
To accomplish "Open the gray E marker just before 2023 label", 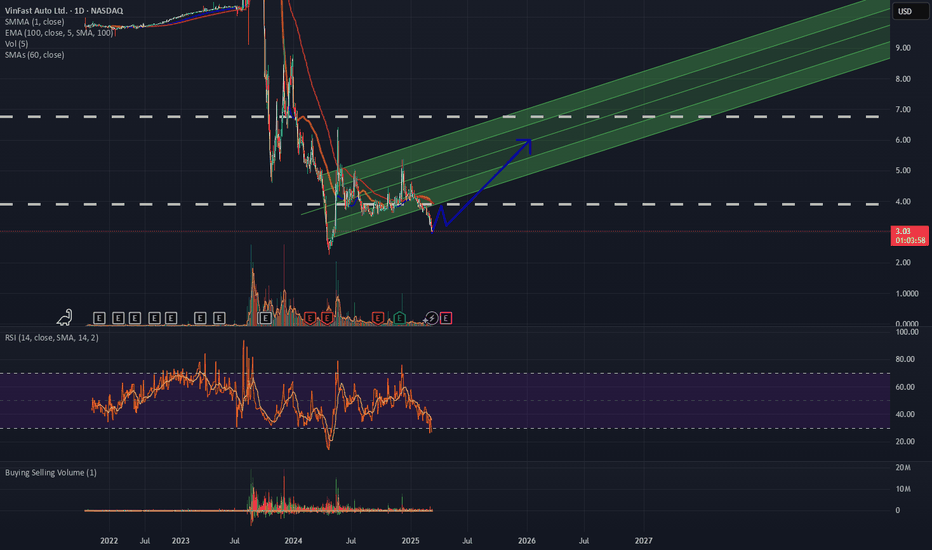I will pyautogui.click(x=171, y=318).
